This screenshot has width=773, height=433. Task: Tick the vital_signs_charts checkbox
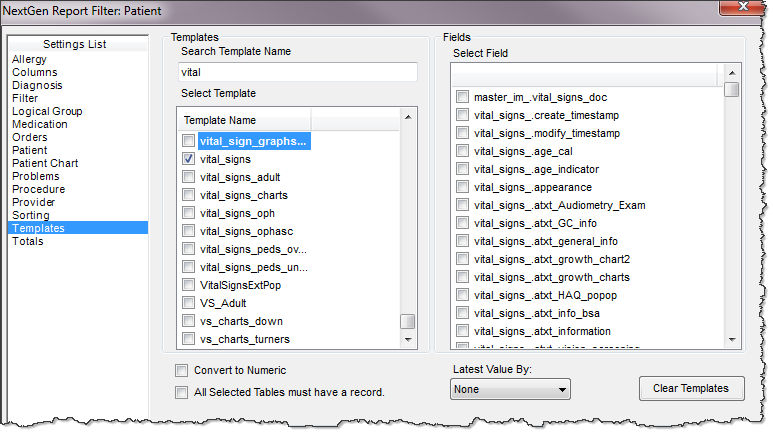188,195
